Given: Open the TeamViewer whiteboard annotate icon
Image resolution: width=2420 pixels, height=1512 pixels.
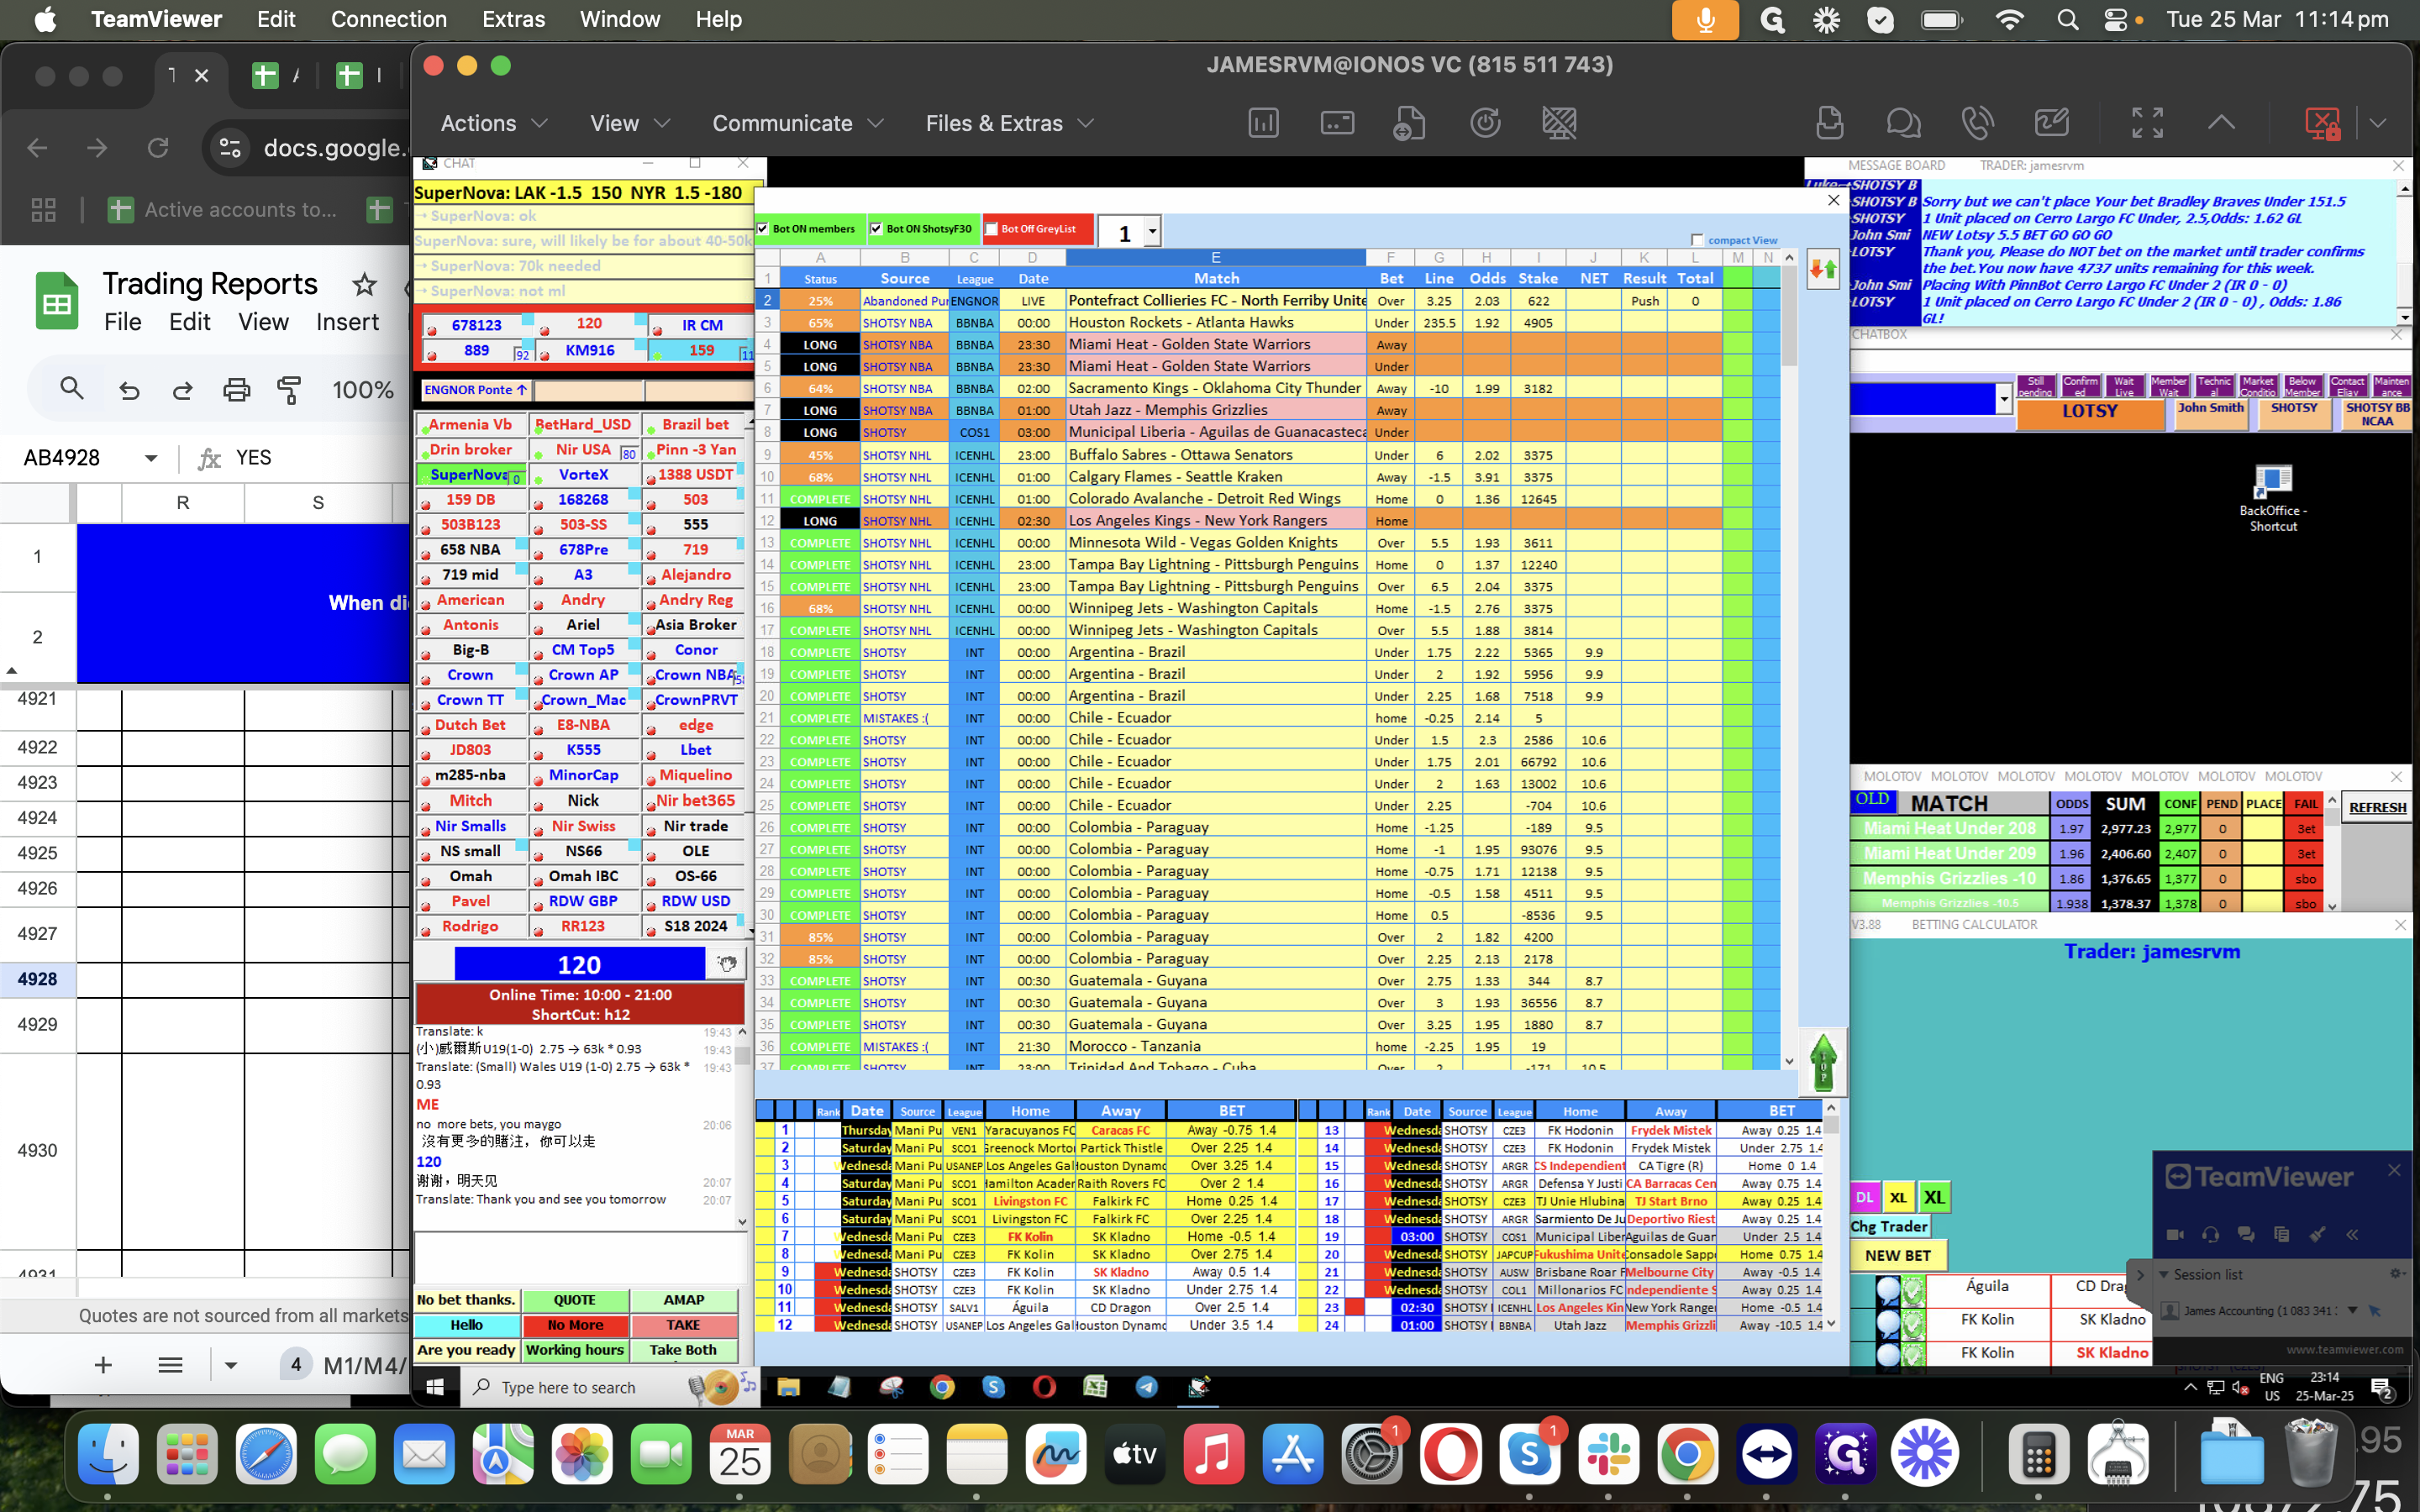Looking at the screenshot, I should [2051, 123].
